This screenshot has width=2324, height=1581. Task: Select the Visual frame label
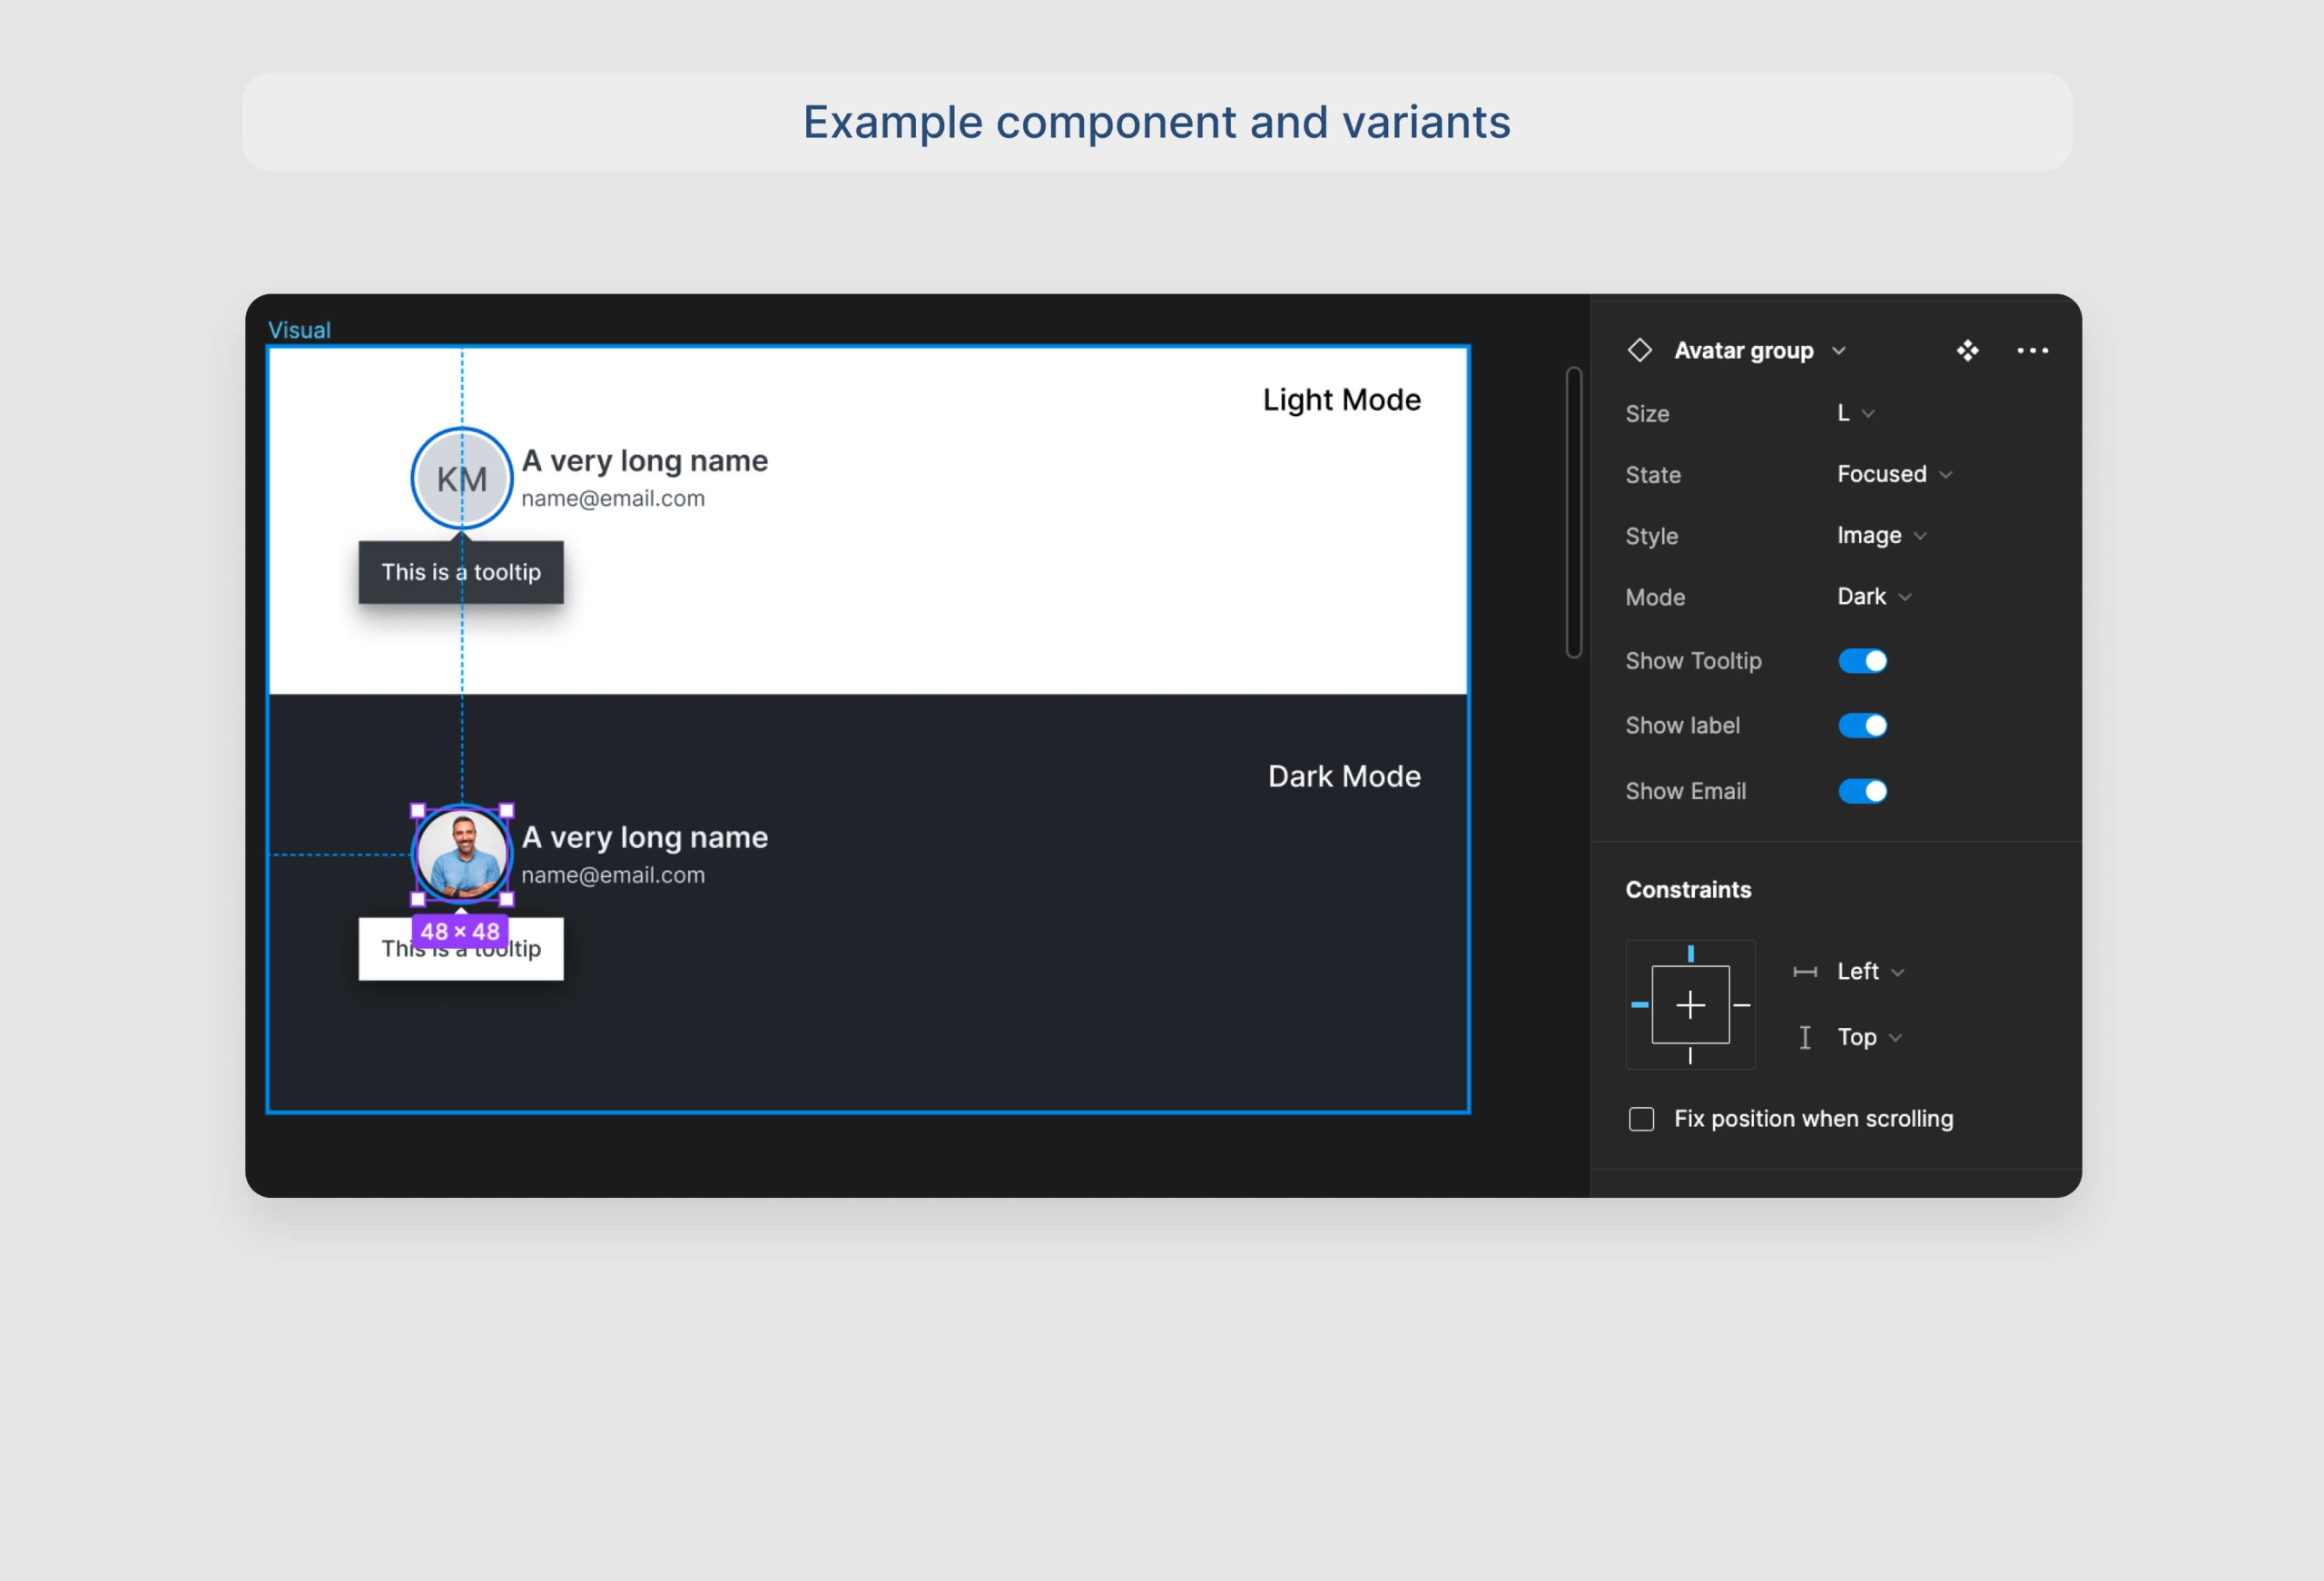tap(299, 330)
